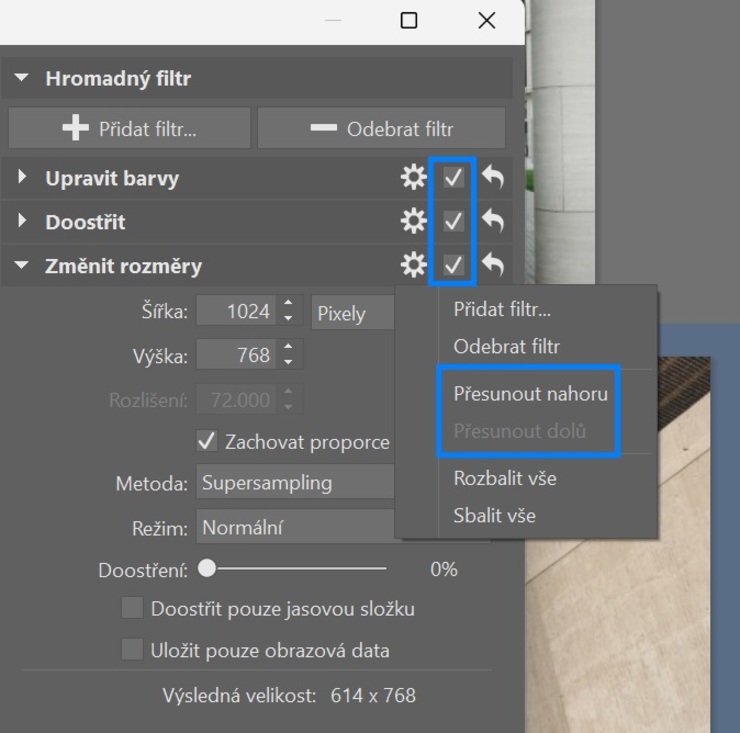Viewport: 740px width, 733px height.
Task: Decrease Šířka with down stepper arrow
Action: 288,319
